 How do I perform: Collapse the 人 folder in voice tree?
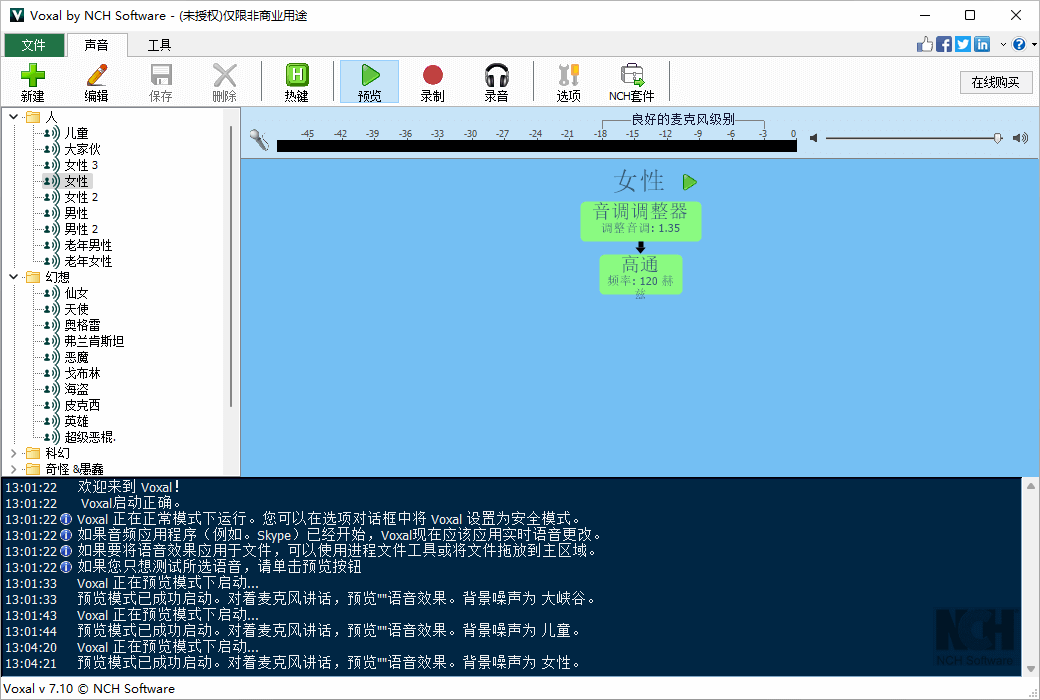point(13,117)
